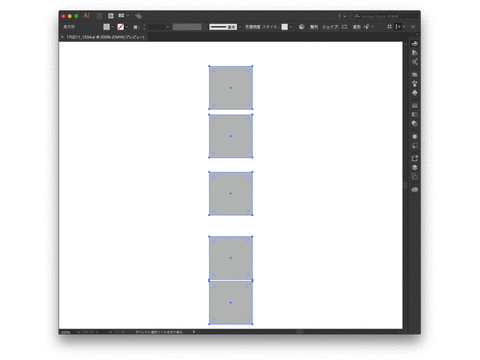Expand the Align To dropdown arrow
Screen dimensions: 480x360
click(404, 27)
